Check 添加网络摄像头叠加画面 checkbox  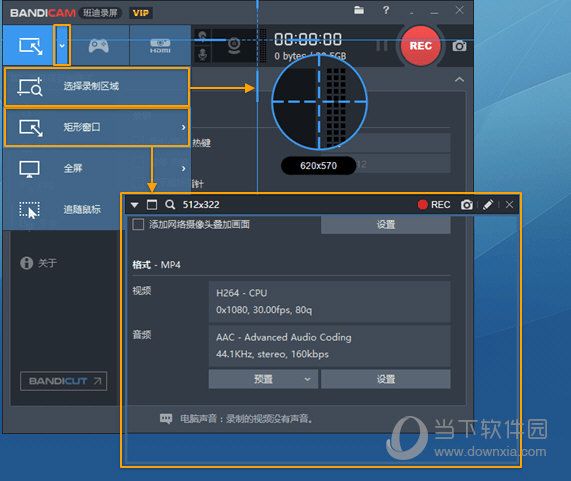(138, 224)
